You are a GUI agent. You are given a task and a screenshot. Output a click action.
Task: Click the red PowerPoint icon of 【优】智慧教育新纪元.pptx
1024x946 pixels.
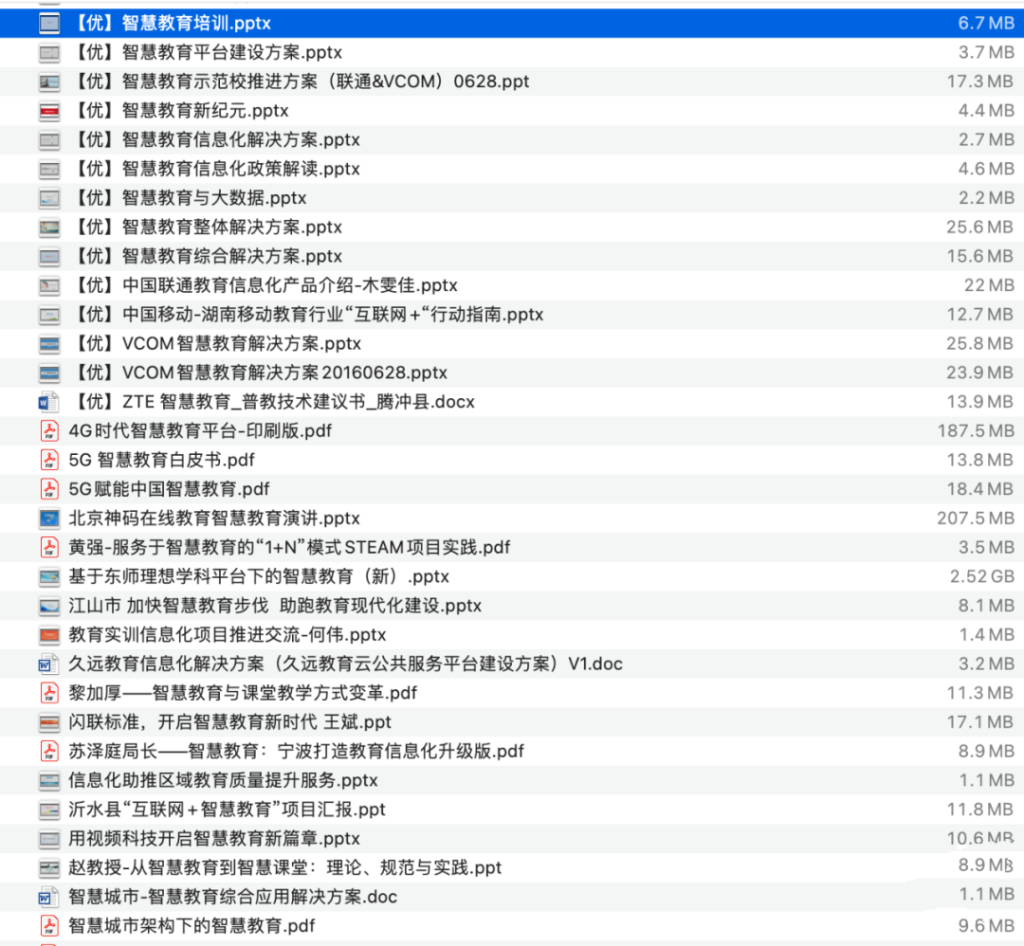click(49, 110)
